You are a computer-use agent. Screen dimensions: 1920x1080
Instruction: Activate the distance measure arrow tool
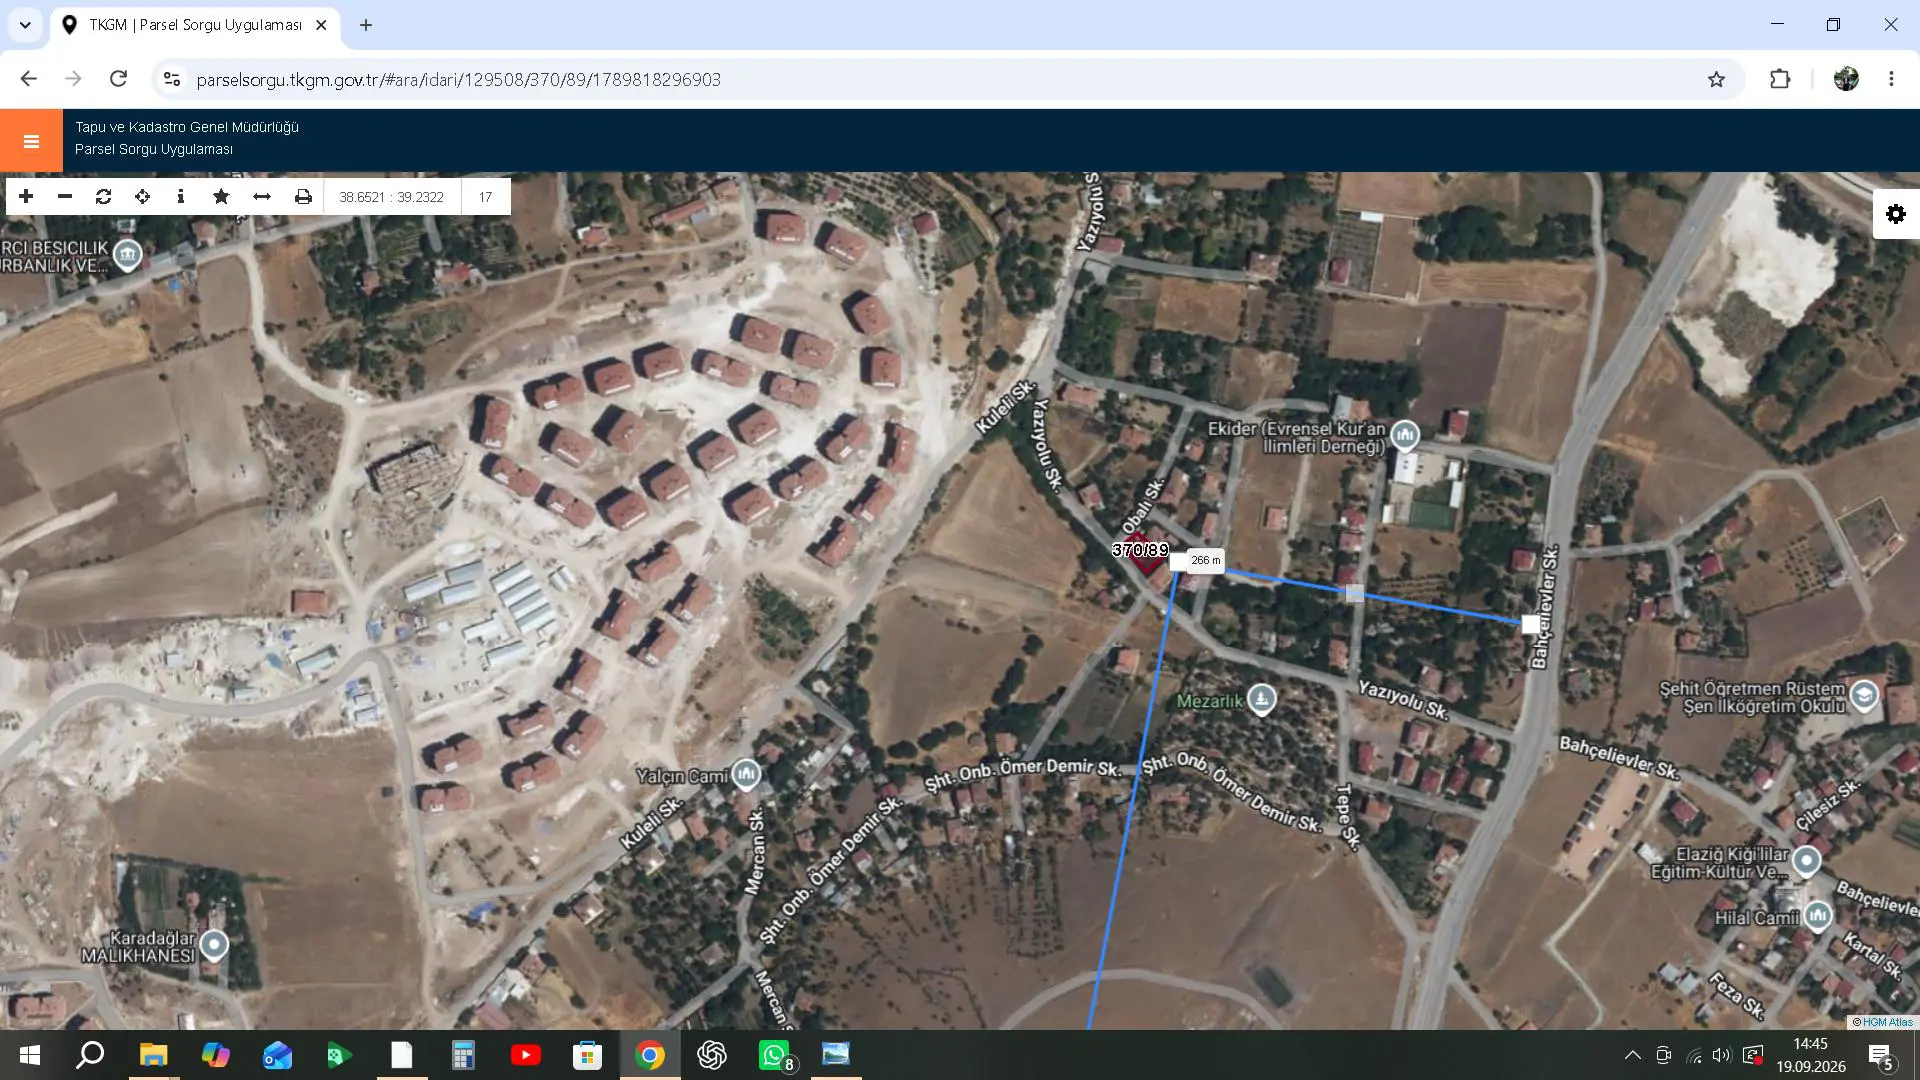262,197
